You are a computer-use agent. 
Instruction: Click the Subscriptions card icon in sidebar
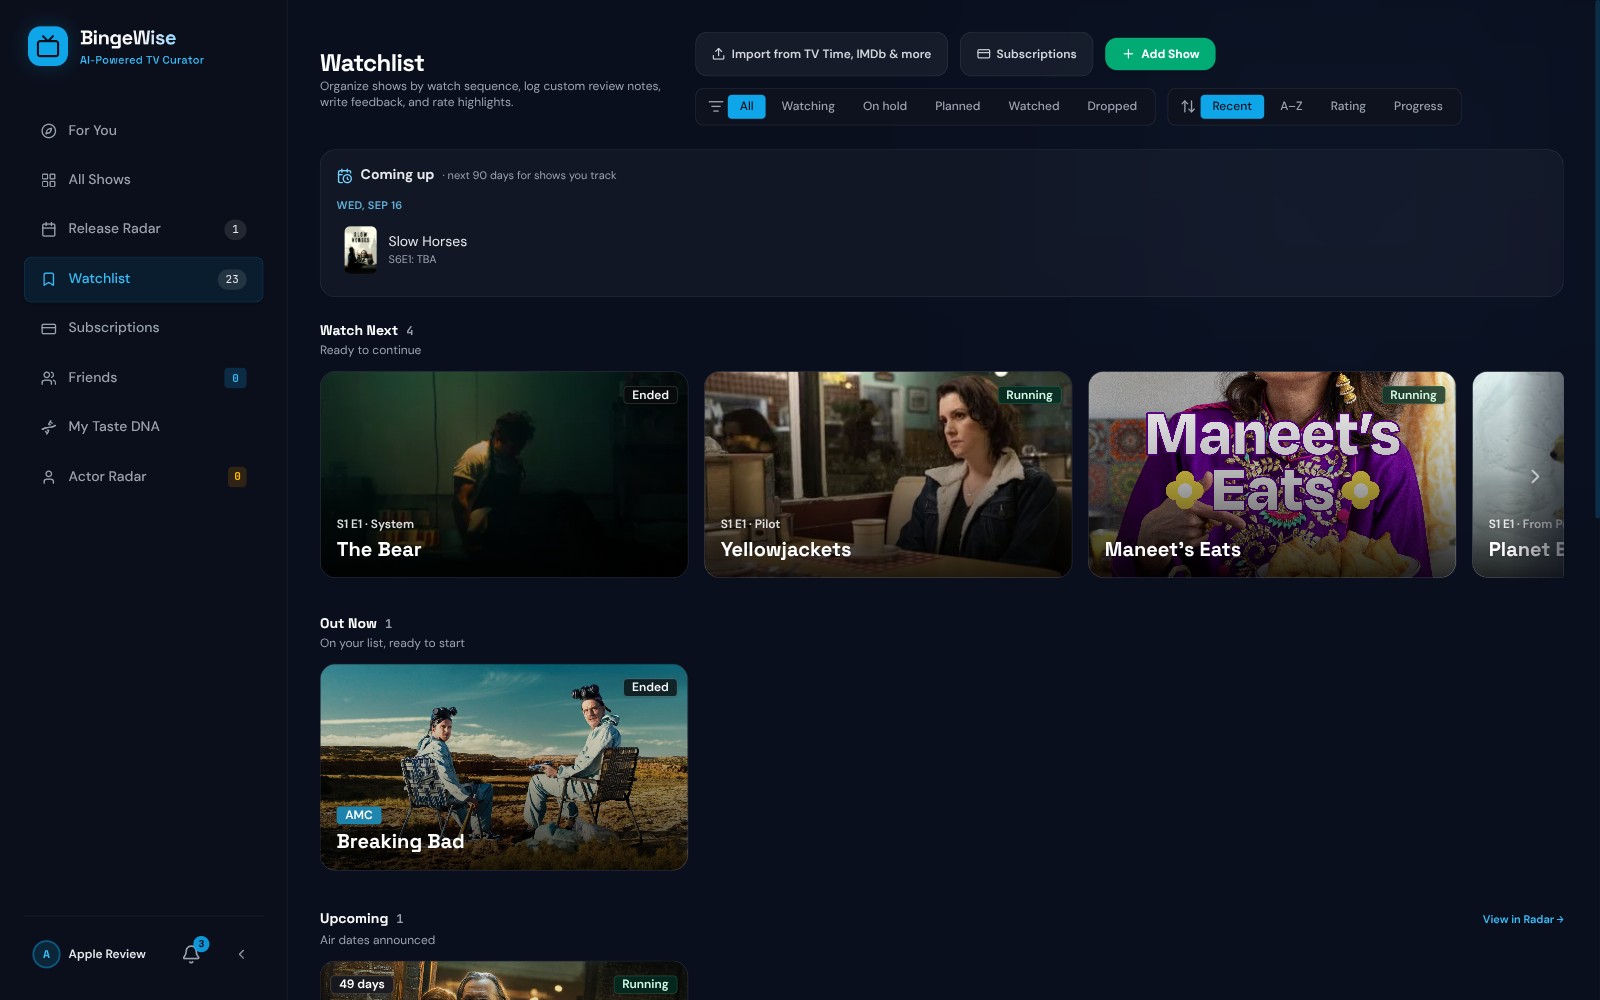(x=48, y=328)
